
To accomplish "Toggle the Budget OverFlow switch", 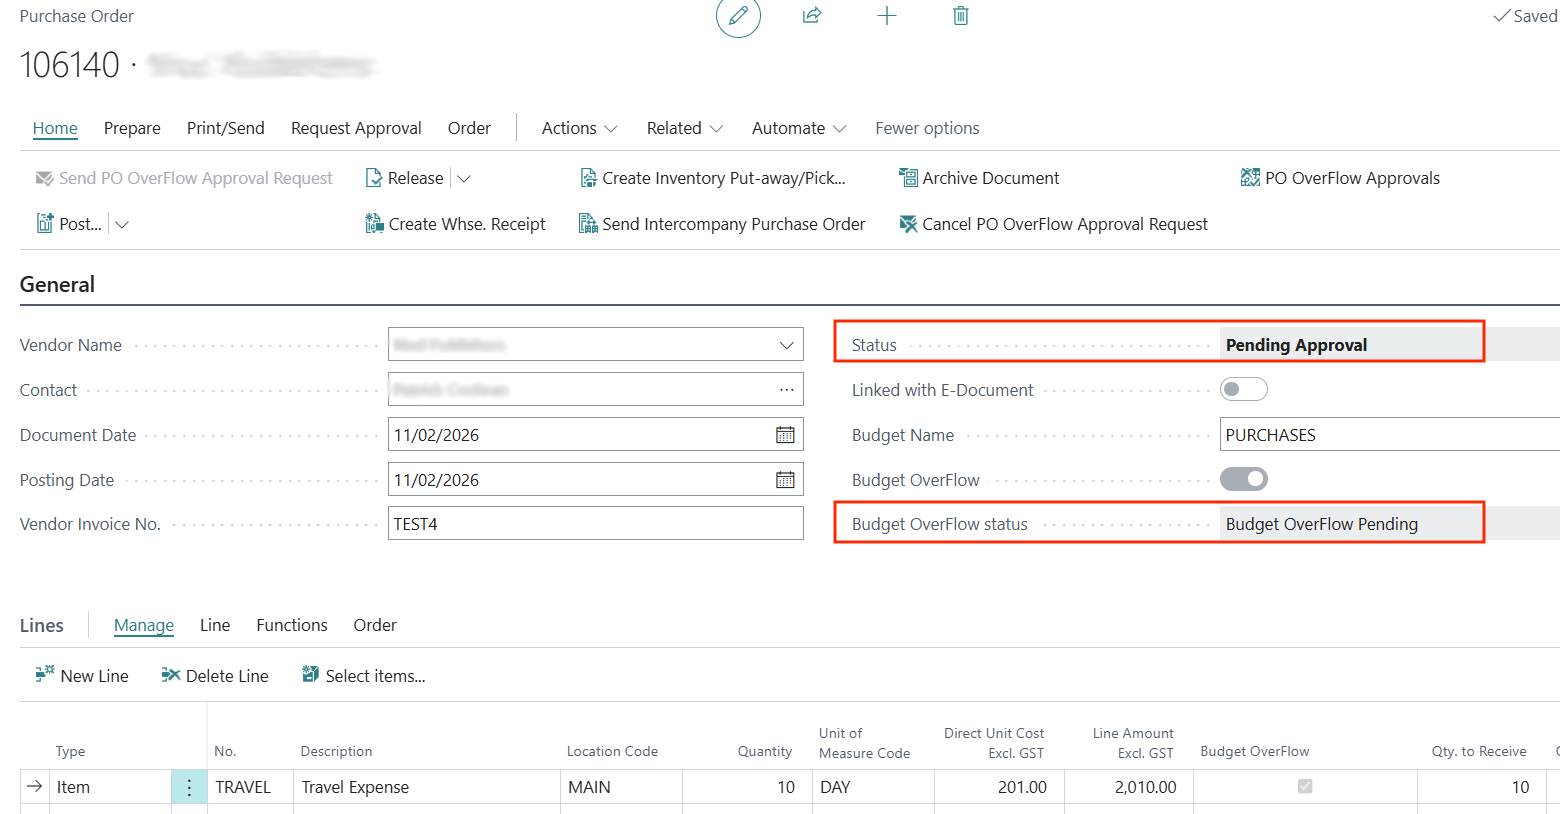I will pos(1243,480).
